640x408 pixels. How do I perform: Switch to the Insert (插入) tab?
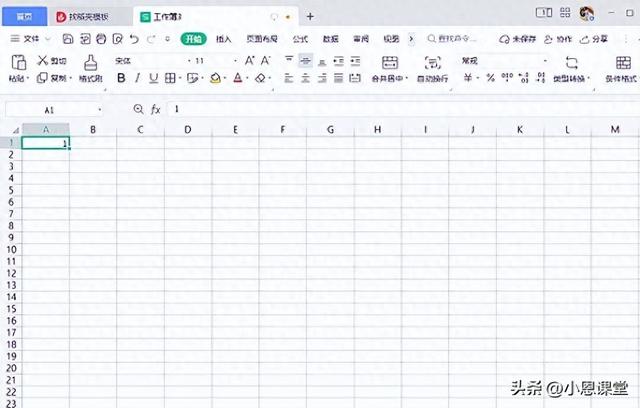click(224, 39)
